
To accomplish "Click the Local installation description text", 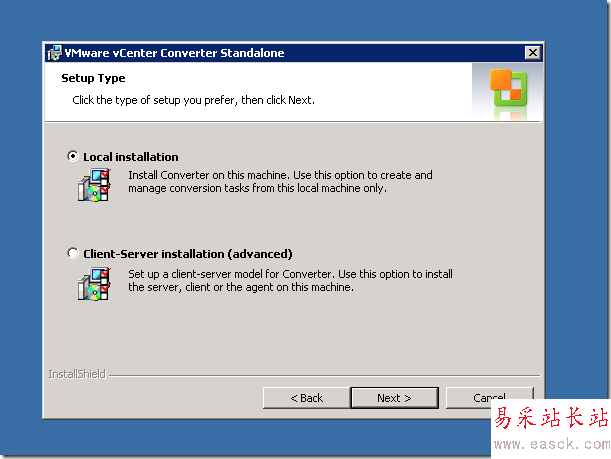I will click(x=280, y=181).
